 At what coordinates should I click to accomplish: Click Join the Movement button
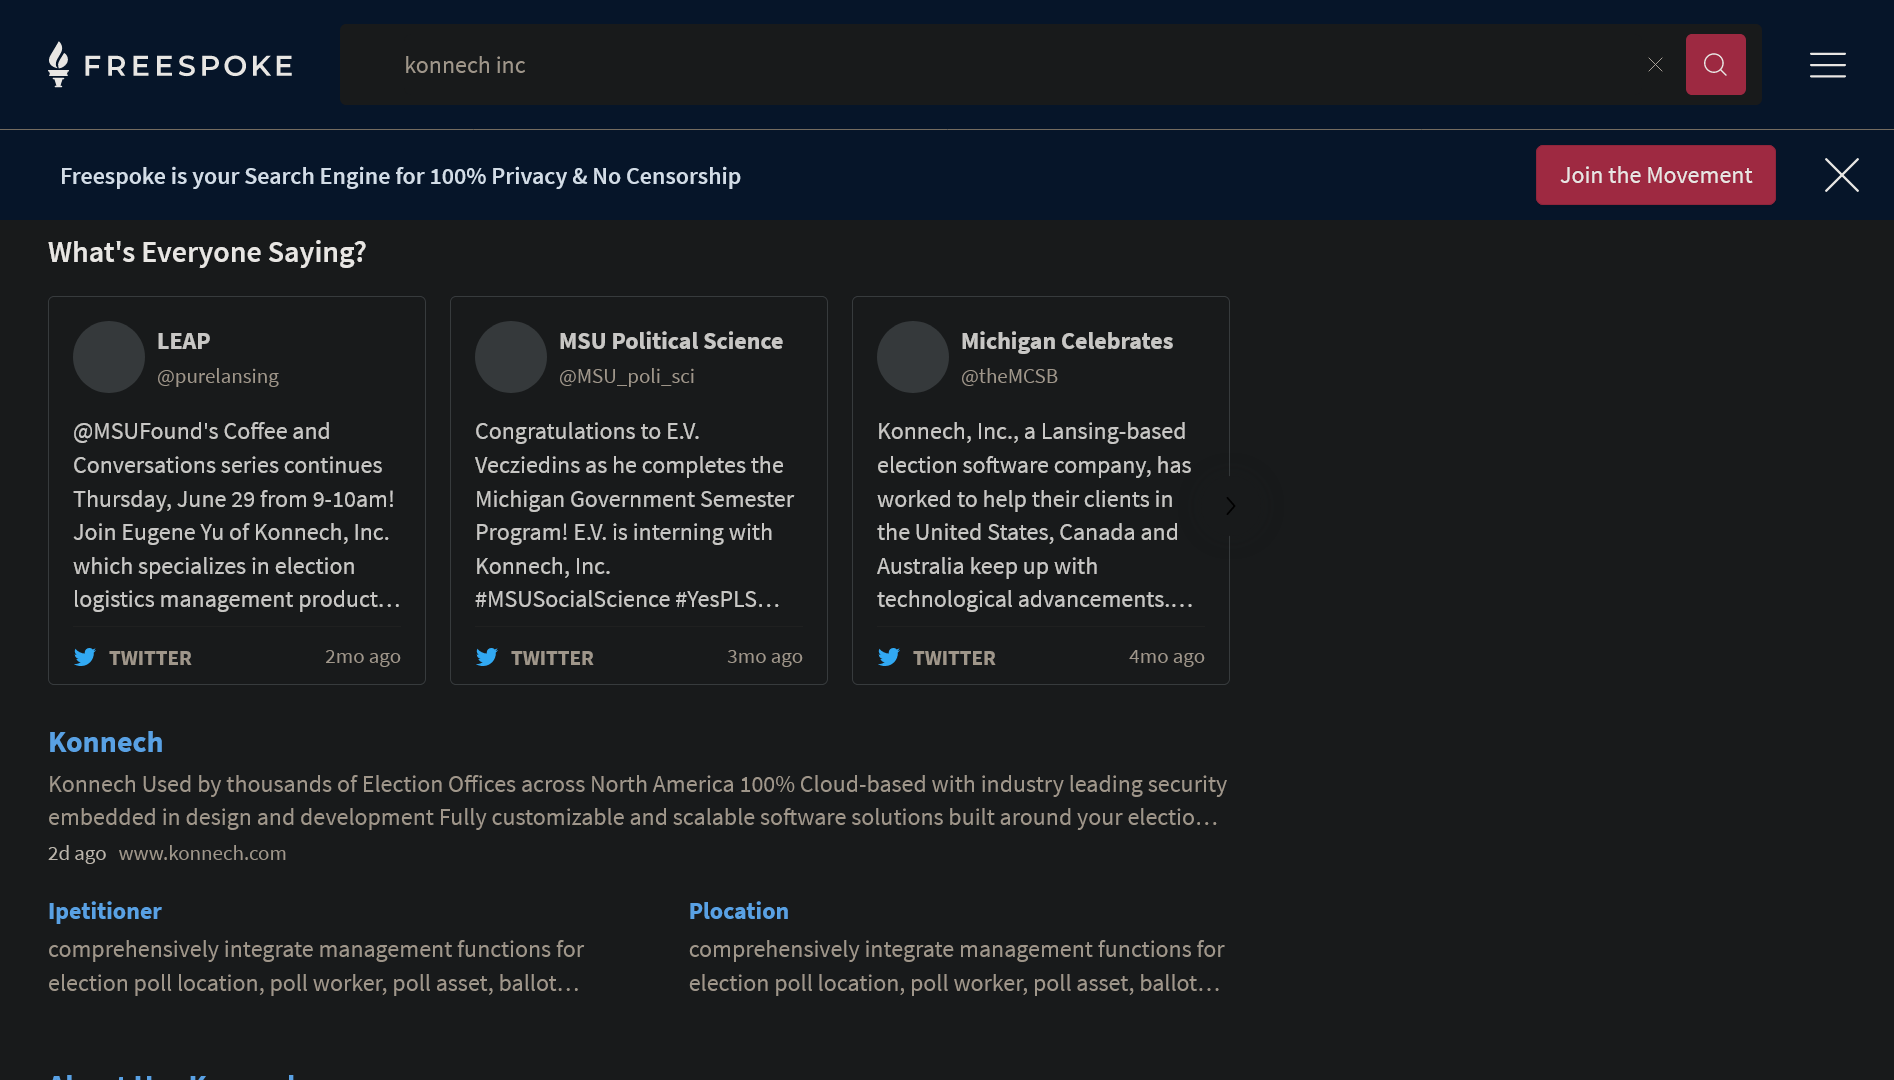point(1655,175)
